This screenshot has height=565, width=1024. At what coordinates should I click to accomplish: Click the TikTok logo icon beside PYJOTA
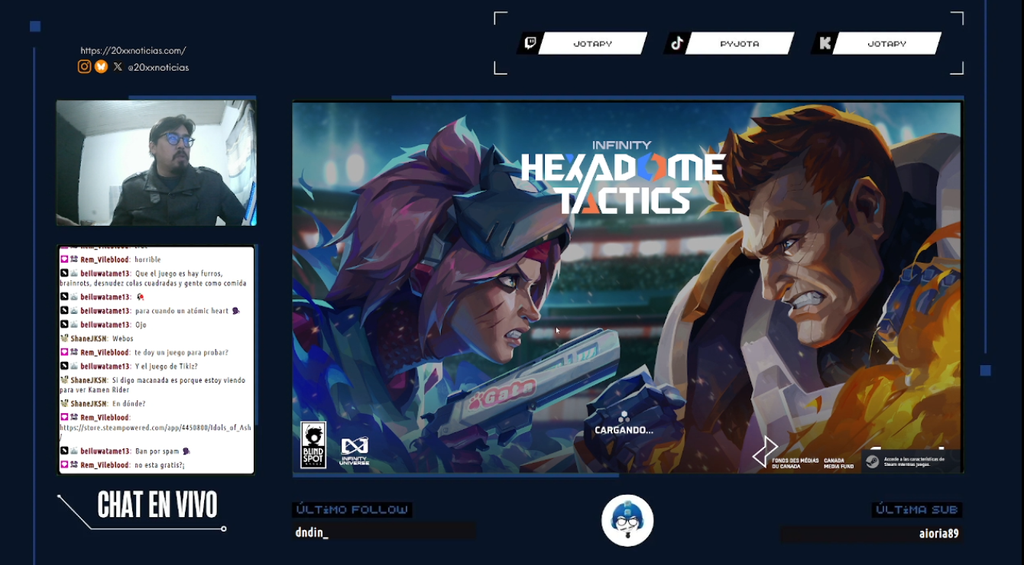point(677,43)
